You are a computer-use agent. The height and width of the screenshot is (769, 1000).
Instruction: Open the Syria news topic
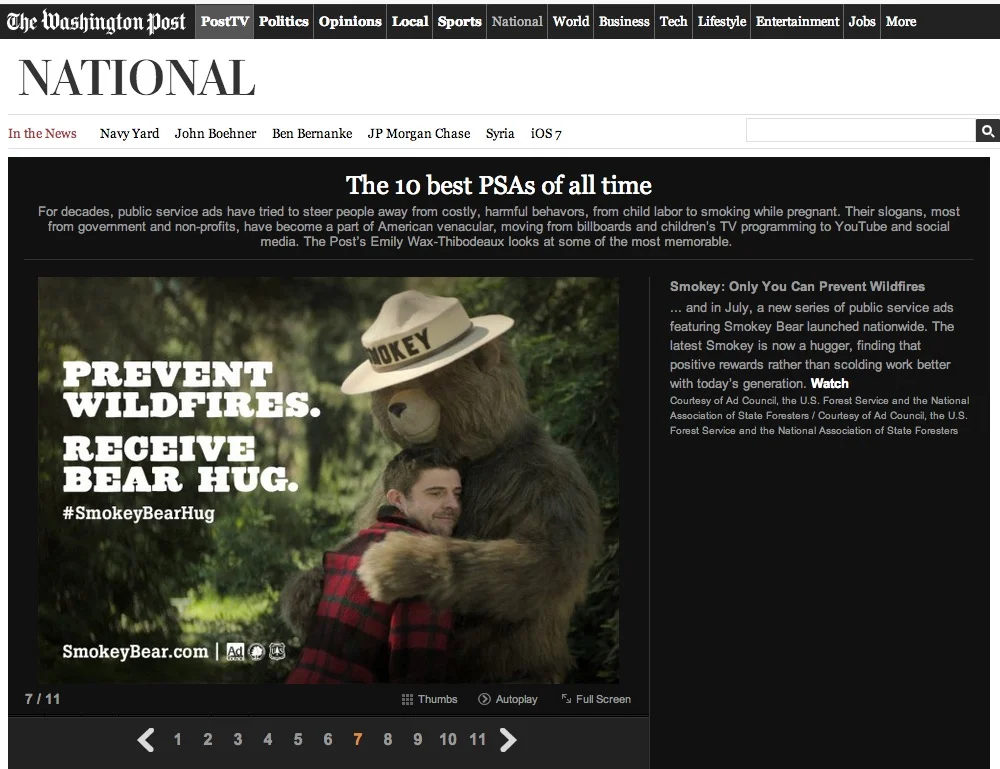500,133
